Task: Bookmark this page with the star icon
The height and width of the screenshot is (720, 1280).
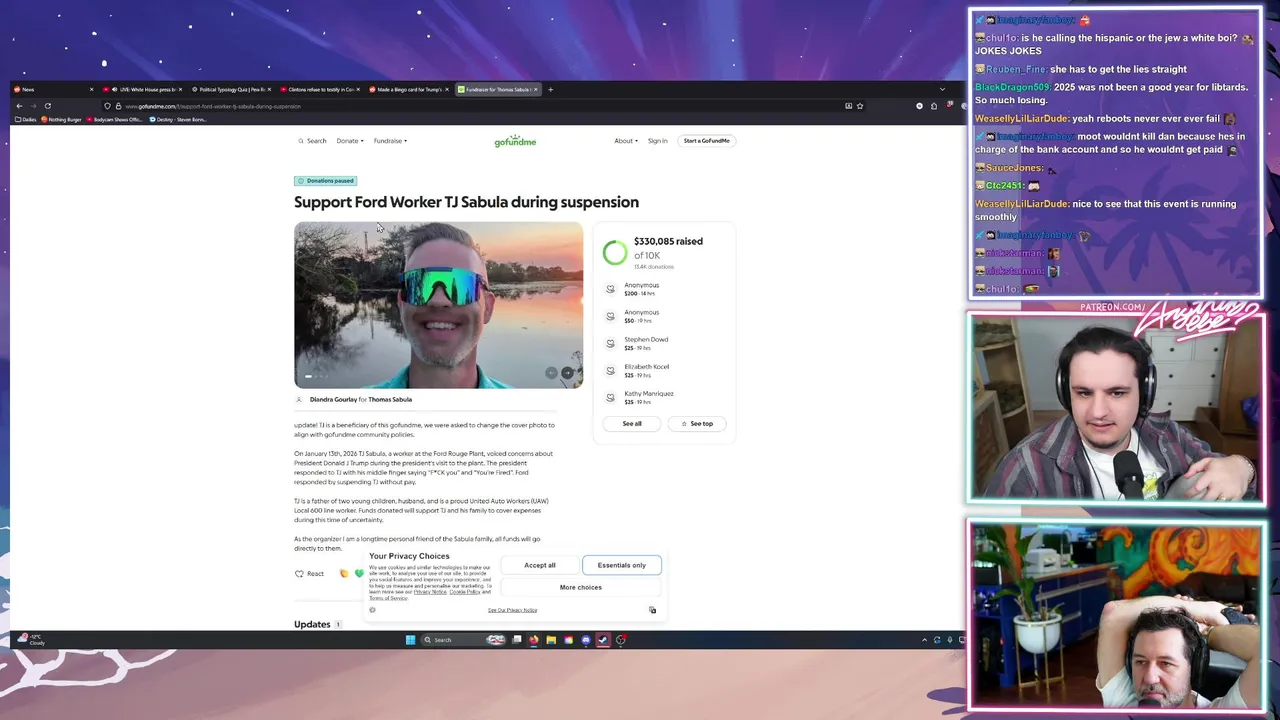Action: pos(860,106)
